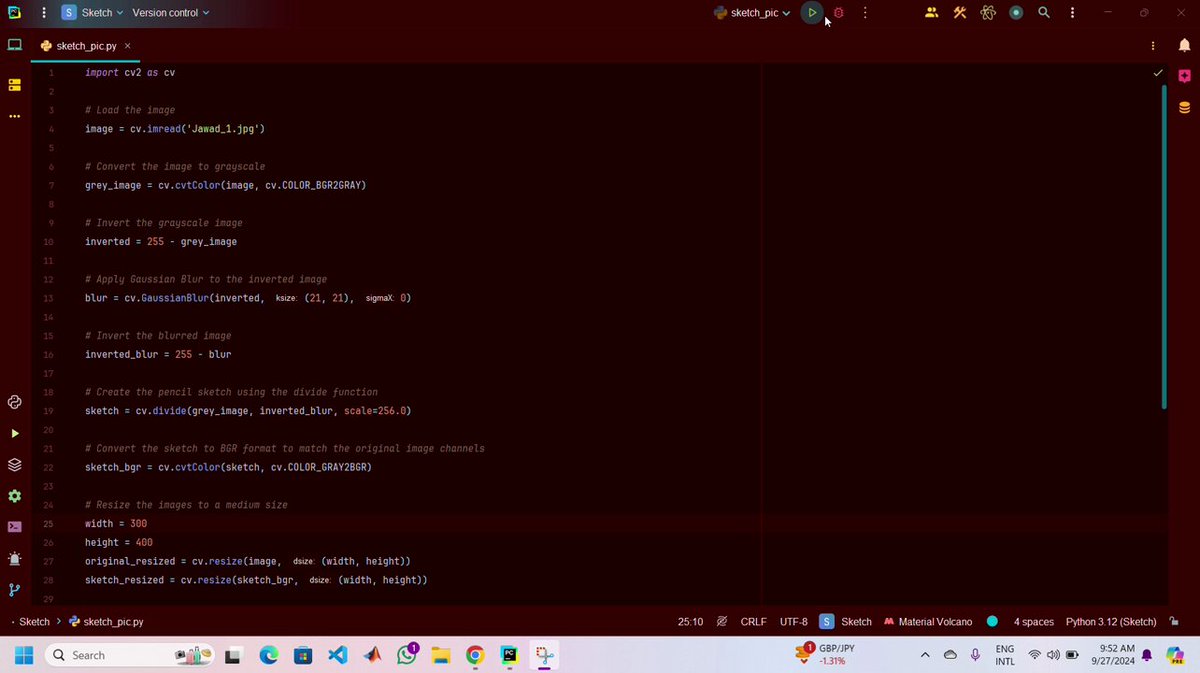Image resolution: width=1200 pixels, height=673 pixels.
Task: Open more run actions next to Debug
Action: [864, 13]
